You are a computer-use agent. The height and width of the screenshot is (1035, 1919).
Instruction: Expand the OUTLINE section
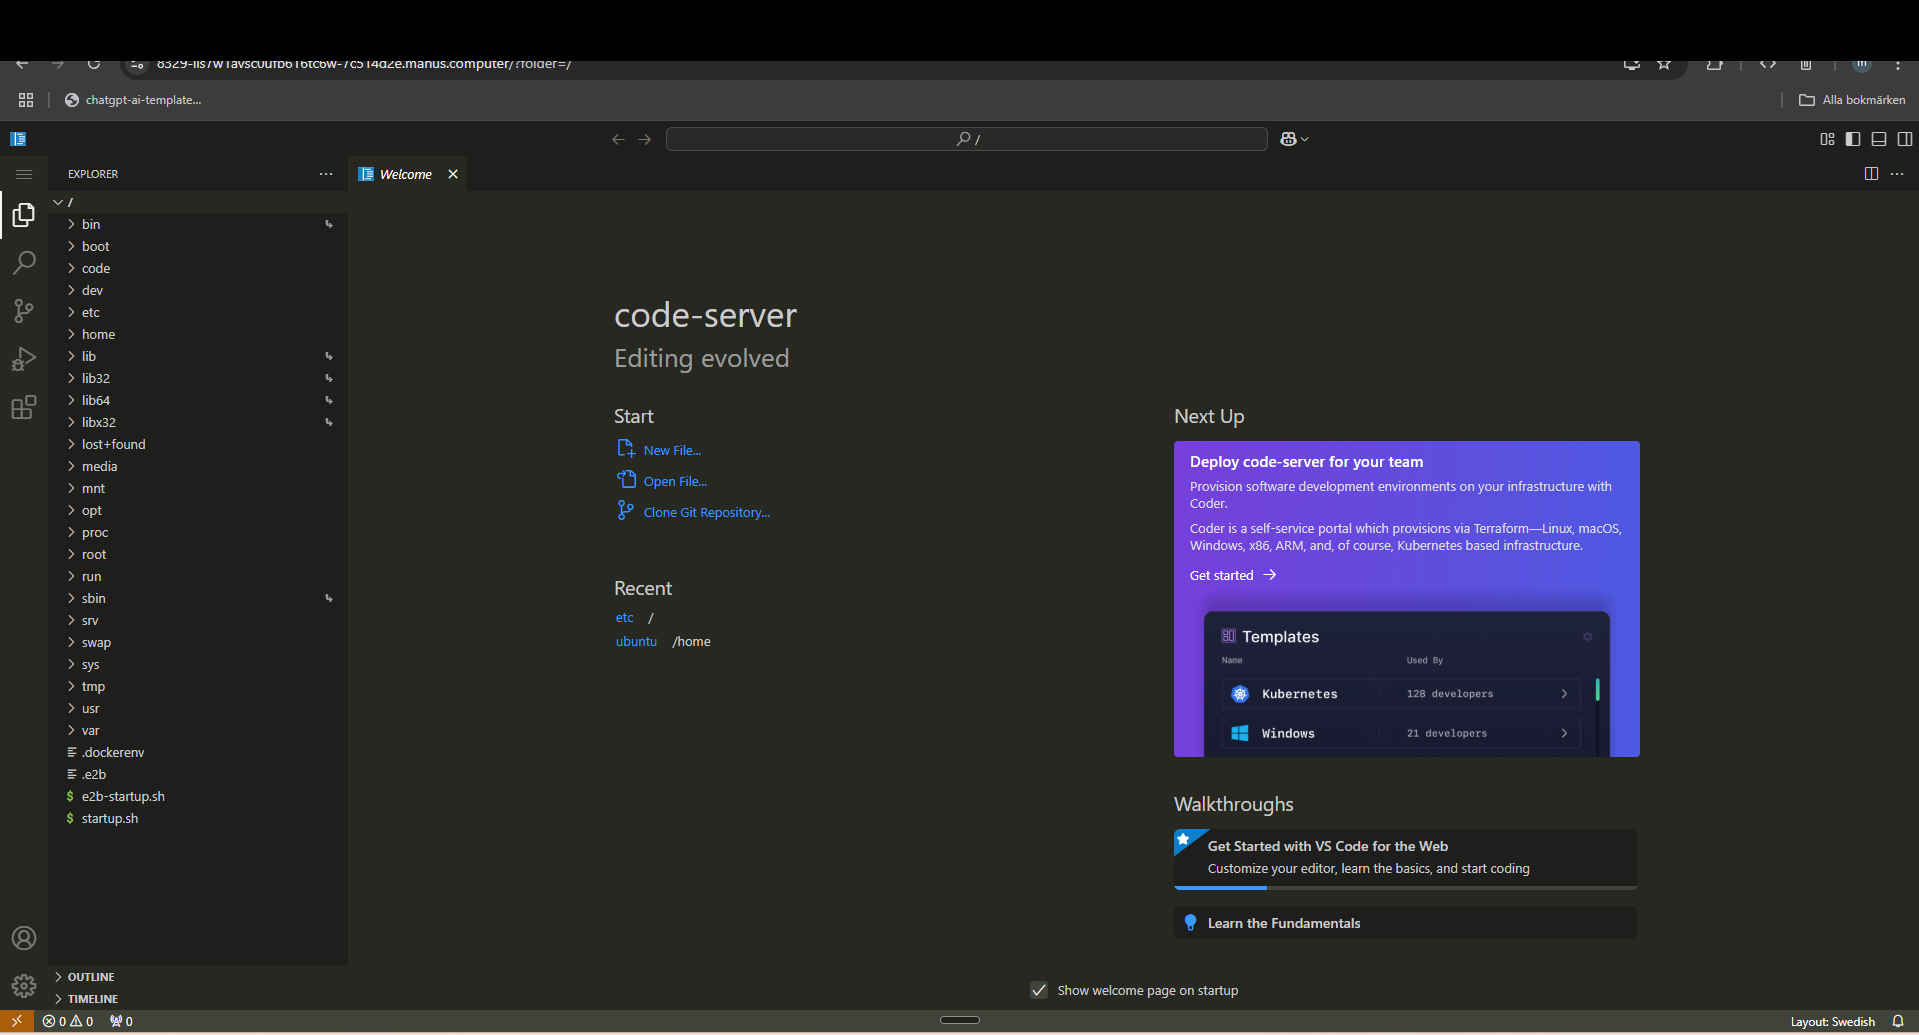pos(198,977)
